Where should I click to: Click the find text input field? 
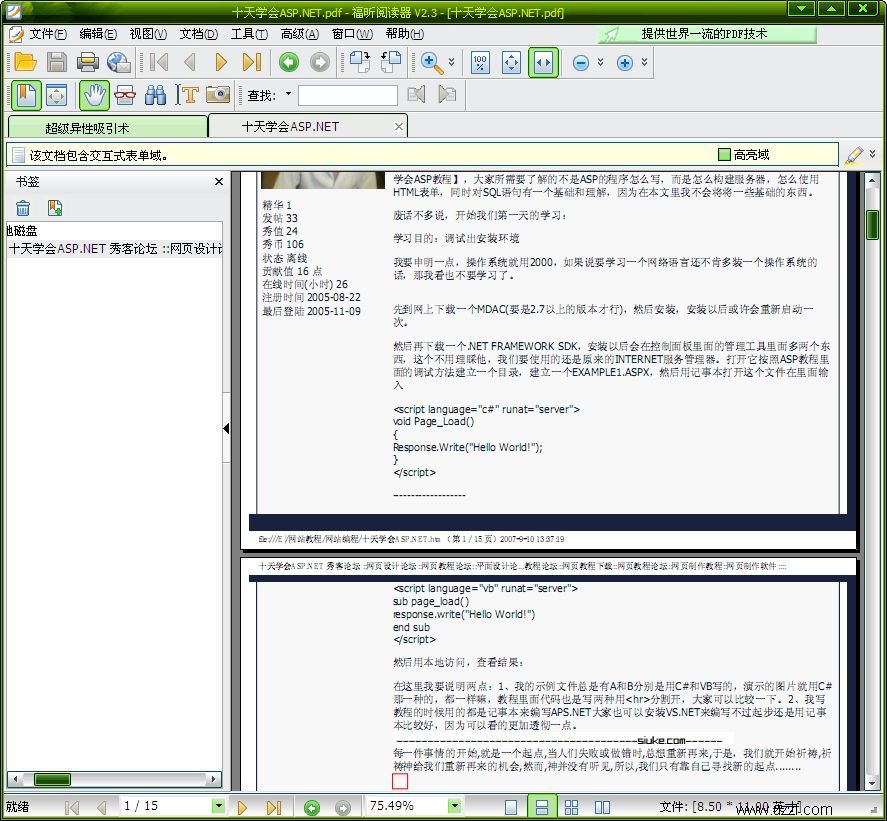coord(348,95)
